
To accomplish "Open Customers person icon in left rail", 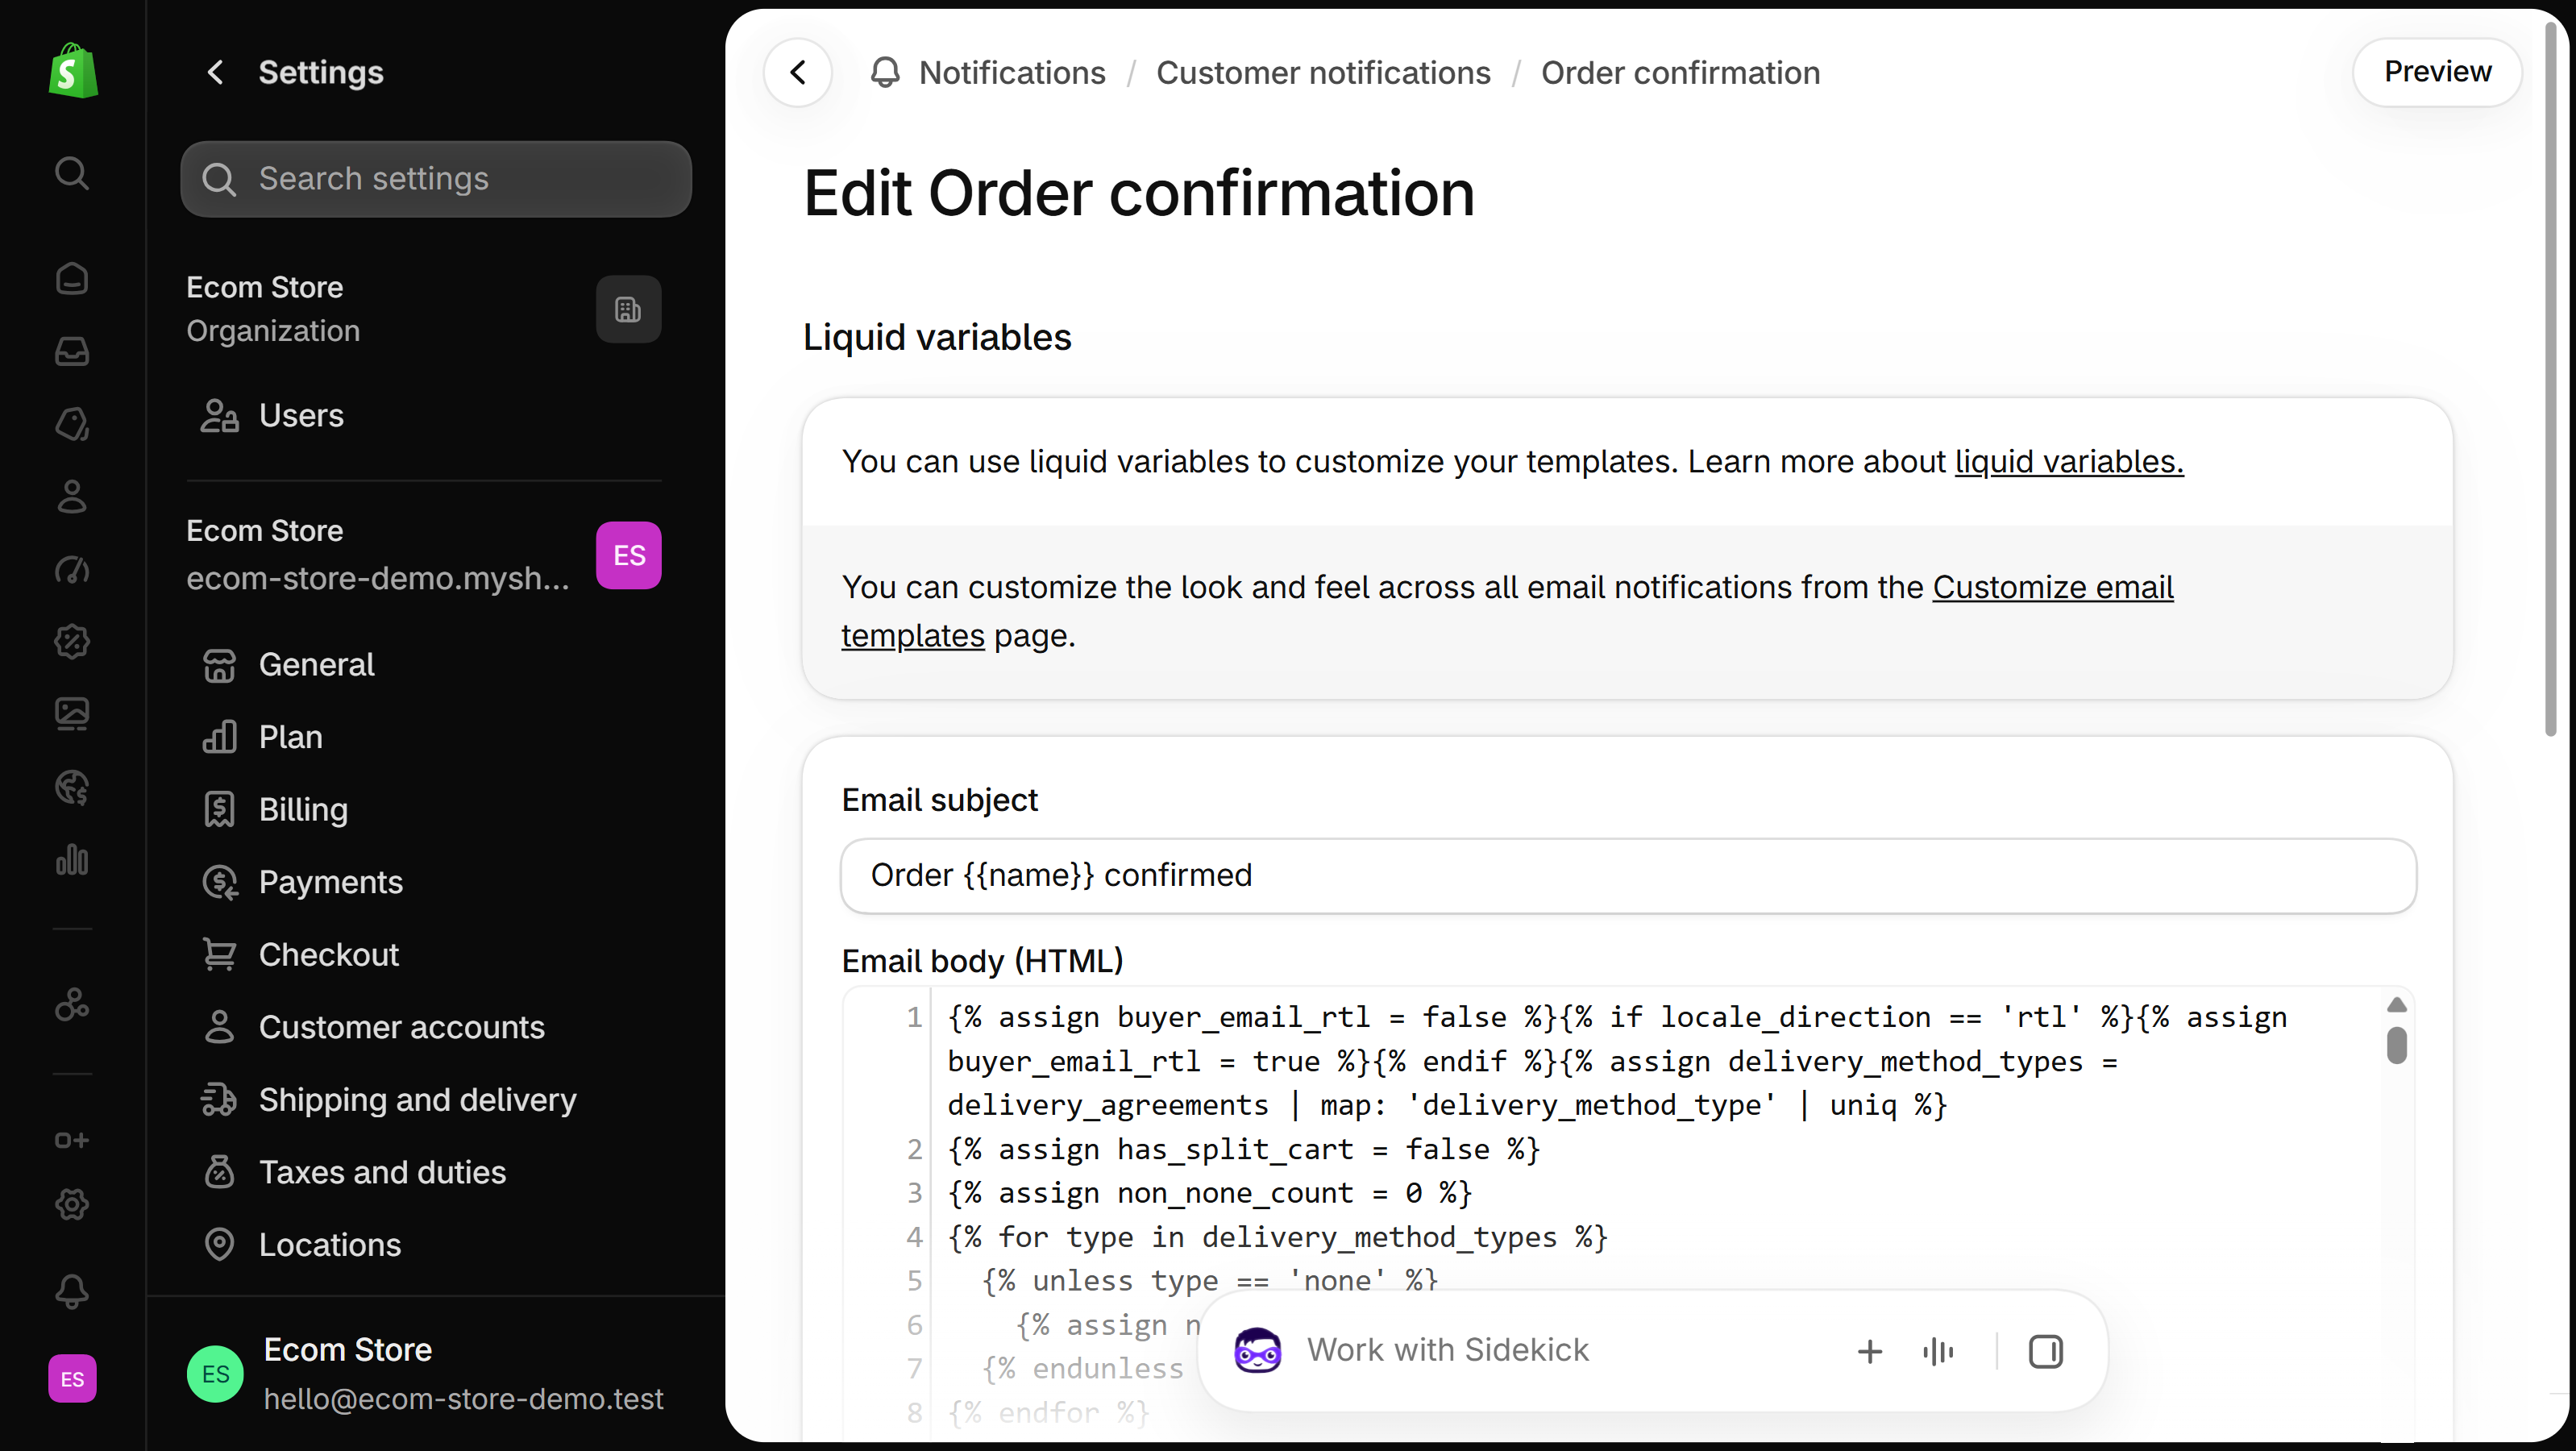I will 72,496.
